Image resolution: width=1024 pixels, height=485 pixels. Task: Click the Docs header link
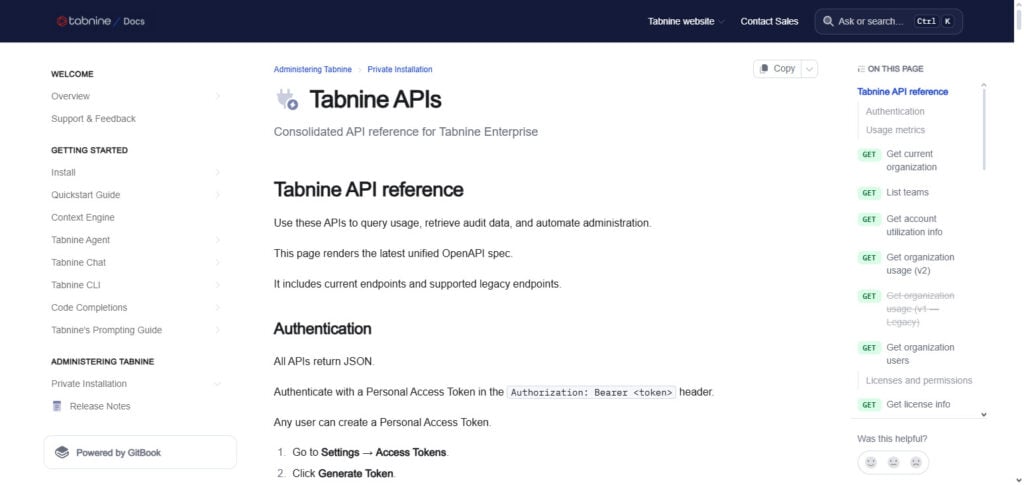[134, 22]
